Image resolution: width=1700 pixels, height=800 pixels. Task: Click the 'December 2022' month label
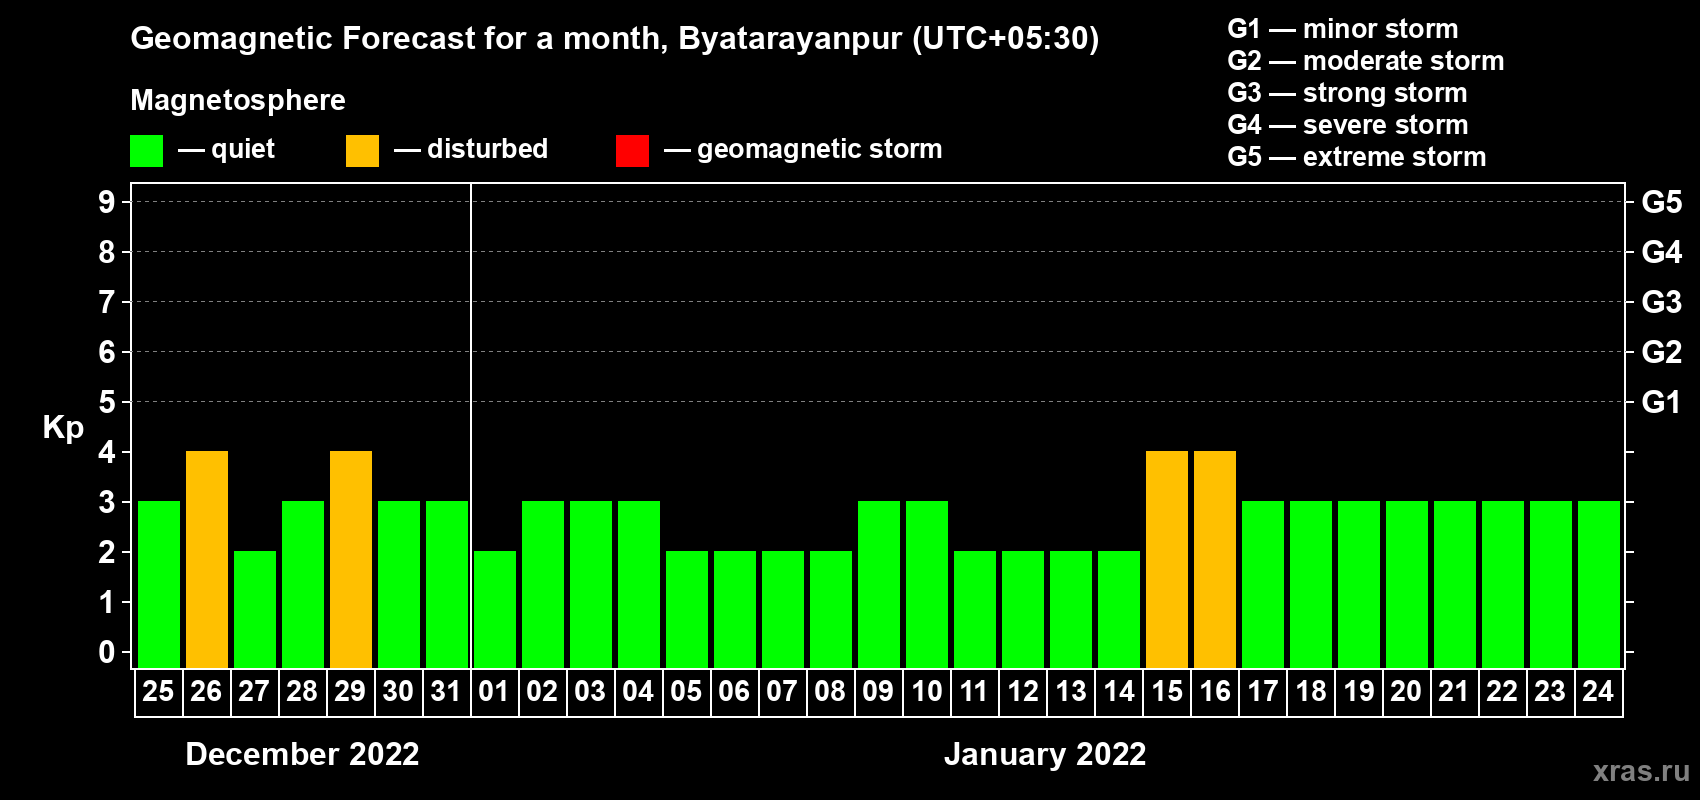(303, 754)
